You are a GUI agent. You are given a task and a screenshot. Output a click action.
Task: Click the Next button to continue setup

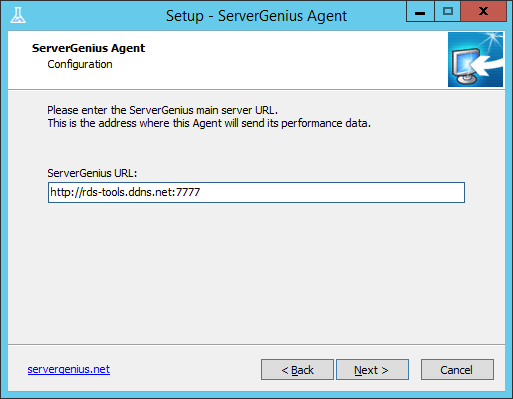[372, 369]
